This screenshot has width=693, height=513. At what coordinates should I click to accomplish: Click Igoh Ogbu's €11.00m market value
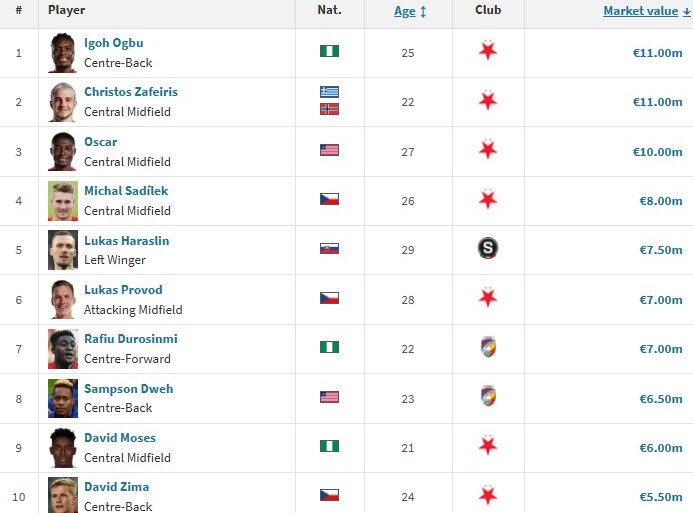click(x=657, y=52)
